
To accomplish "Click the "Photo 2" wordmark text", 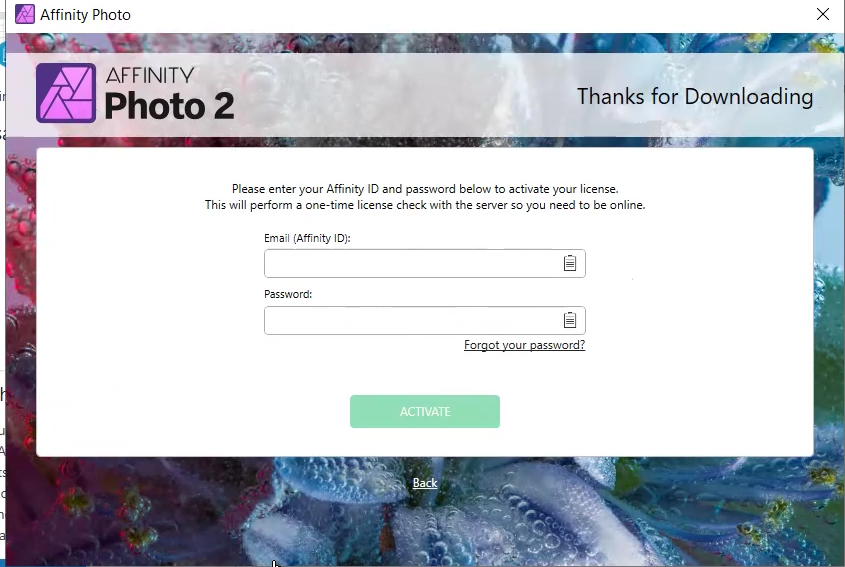I will pyautogui.click(x=169, y=105).
